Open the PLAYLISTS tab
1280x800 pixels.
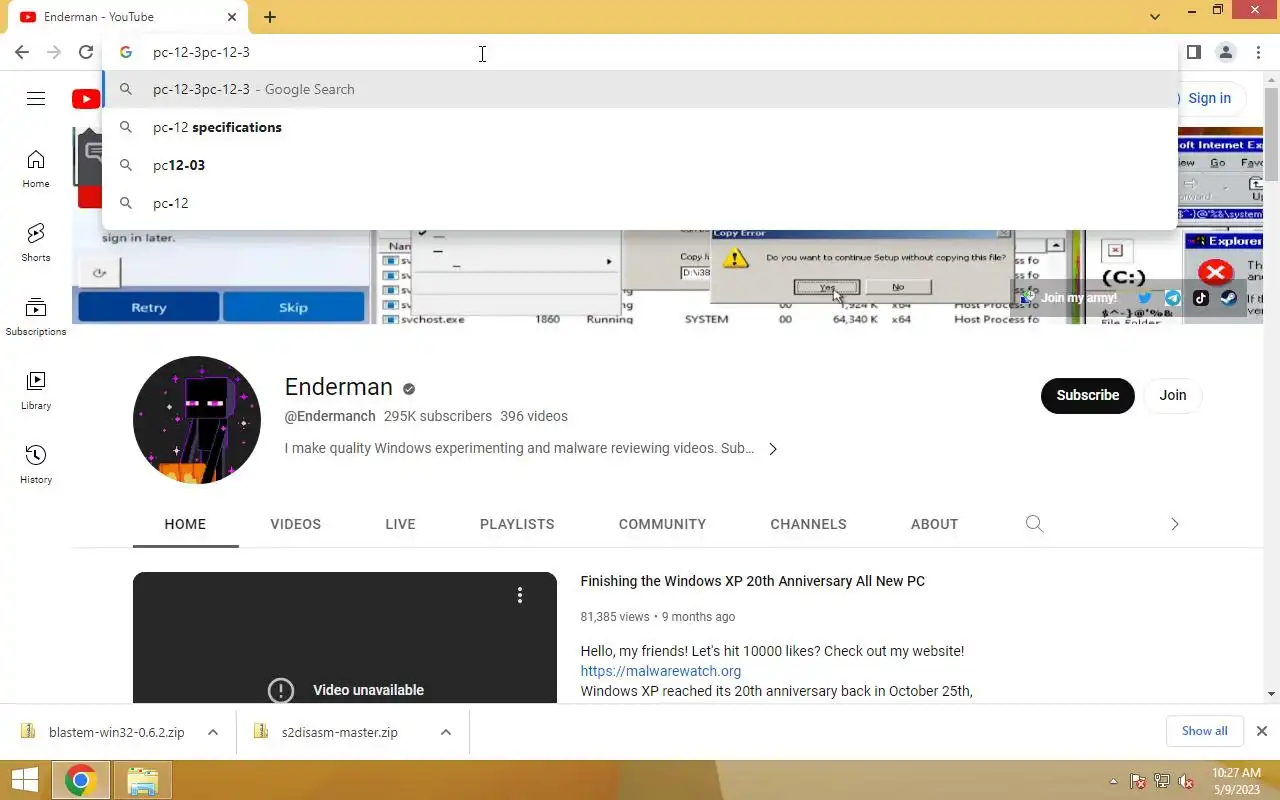517,524
